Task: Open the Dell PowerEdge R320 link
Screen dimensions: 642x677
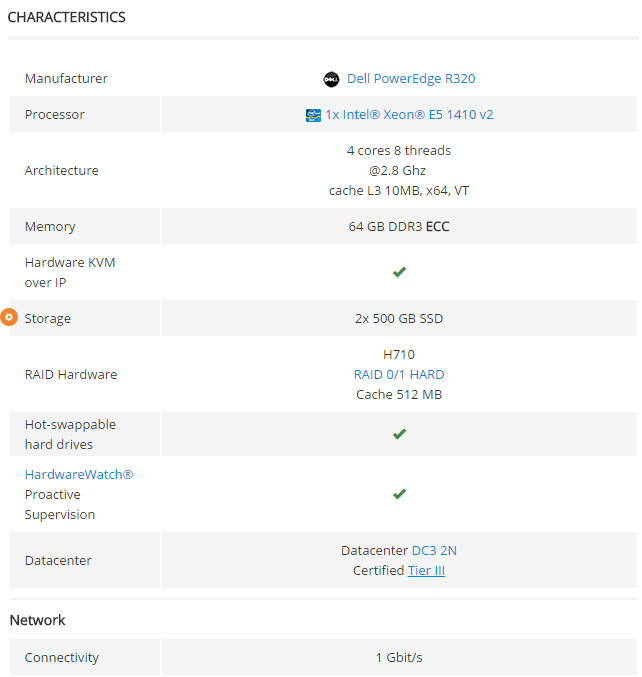Action: coord(411,79)
